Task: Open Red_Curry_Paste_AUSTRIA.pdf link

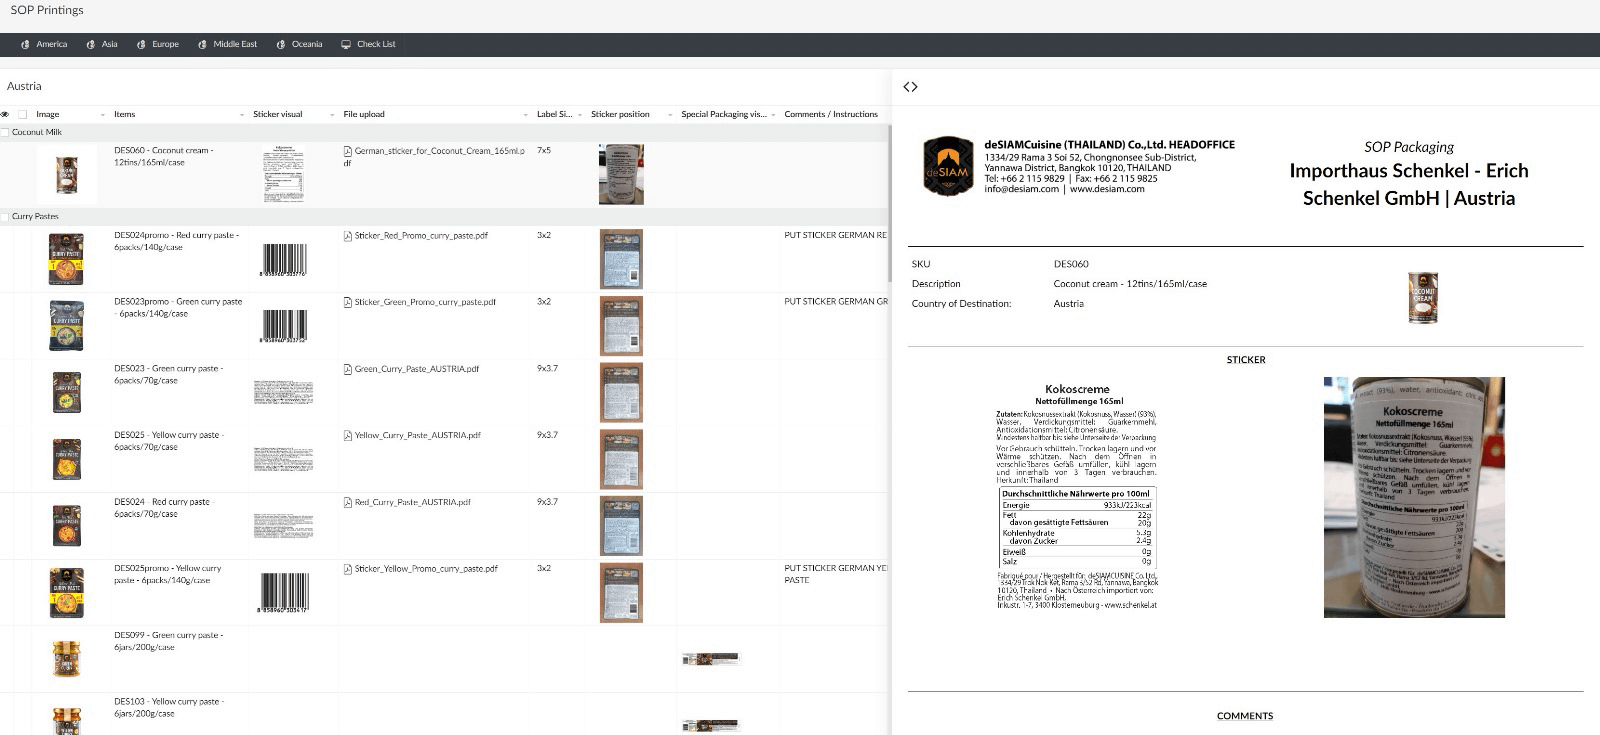Action: click(412, 503)
